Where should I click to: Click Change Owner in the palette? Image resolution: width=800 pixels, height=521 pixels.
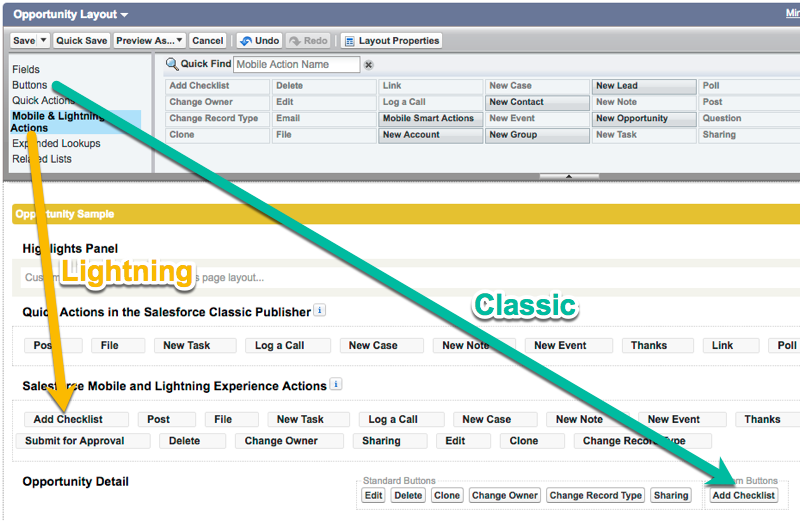click(217, 102)
